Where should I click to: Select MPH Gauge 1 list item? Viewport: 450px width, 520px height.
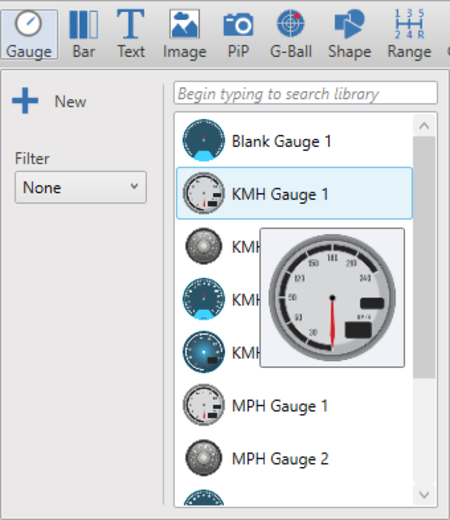[294, 405]
